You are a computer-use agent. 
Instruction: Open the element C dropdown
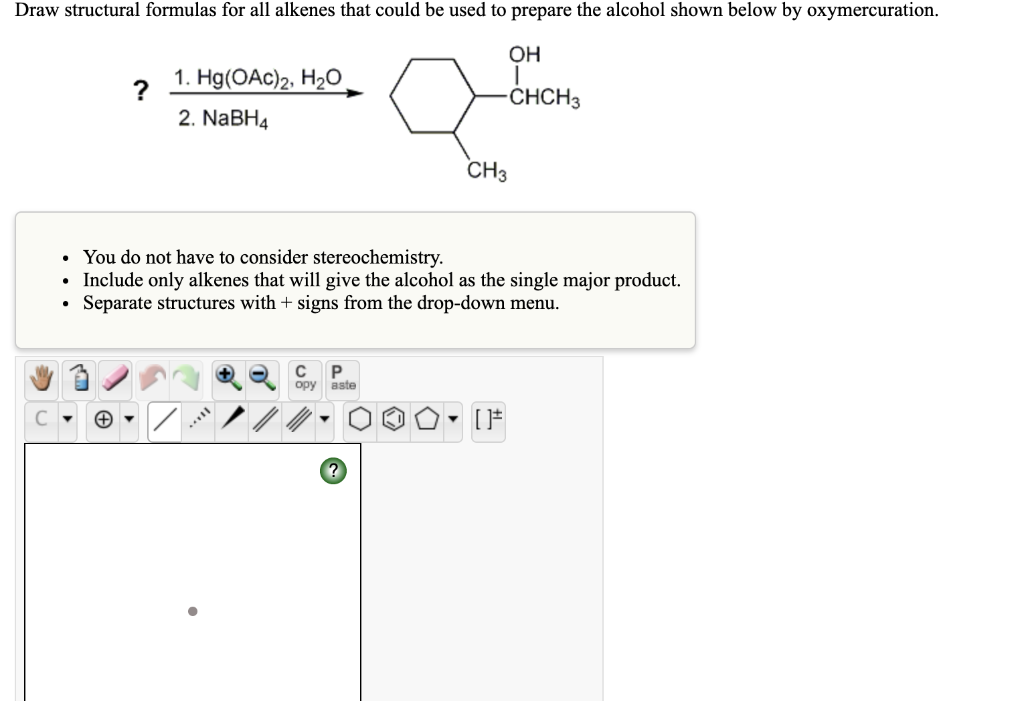click(43, 418)
